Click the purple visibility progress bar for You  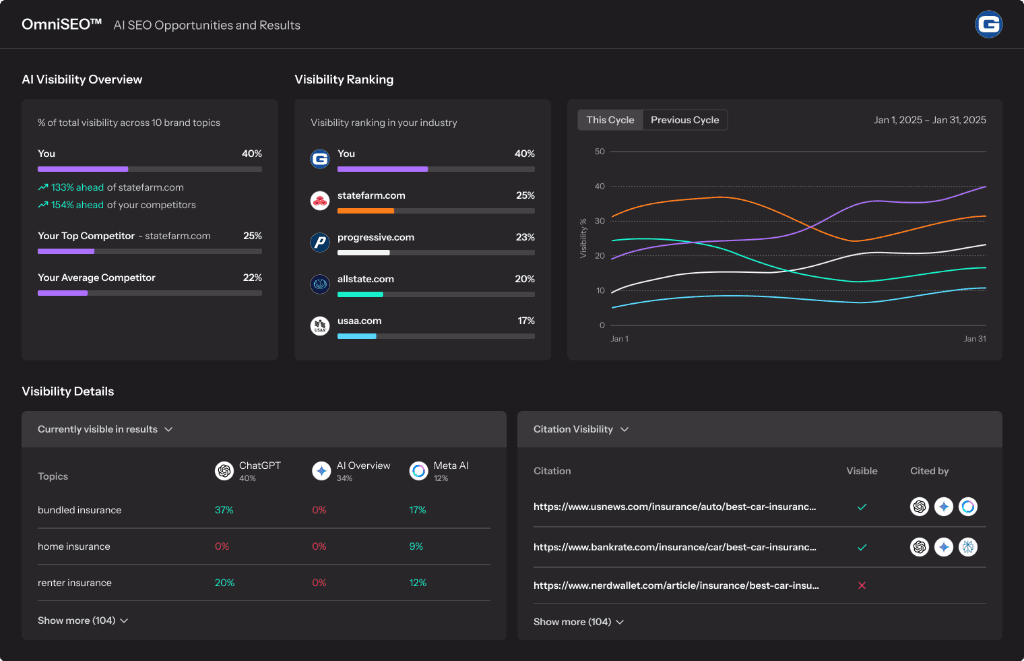coord(83,167)
